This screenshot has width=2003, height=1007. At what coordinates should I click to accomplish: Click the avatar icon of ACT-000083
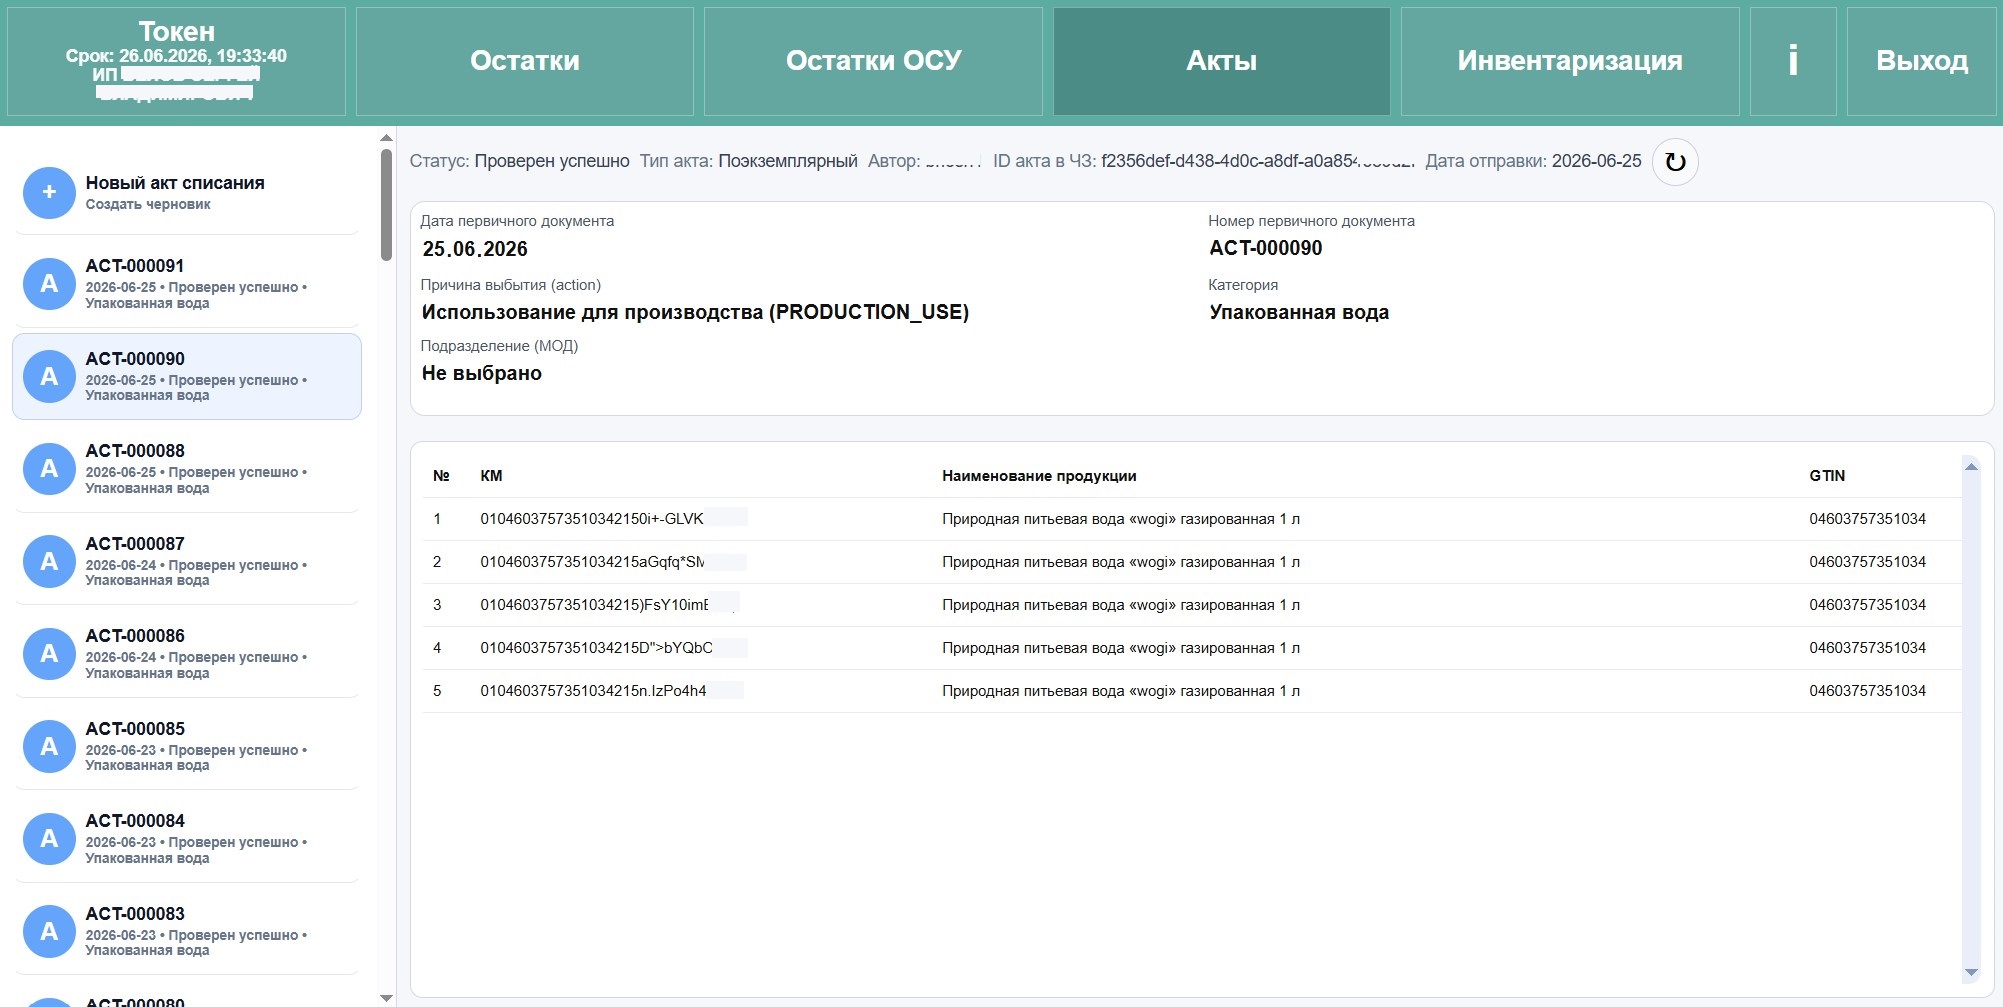coord(49,931)
